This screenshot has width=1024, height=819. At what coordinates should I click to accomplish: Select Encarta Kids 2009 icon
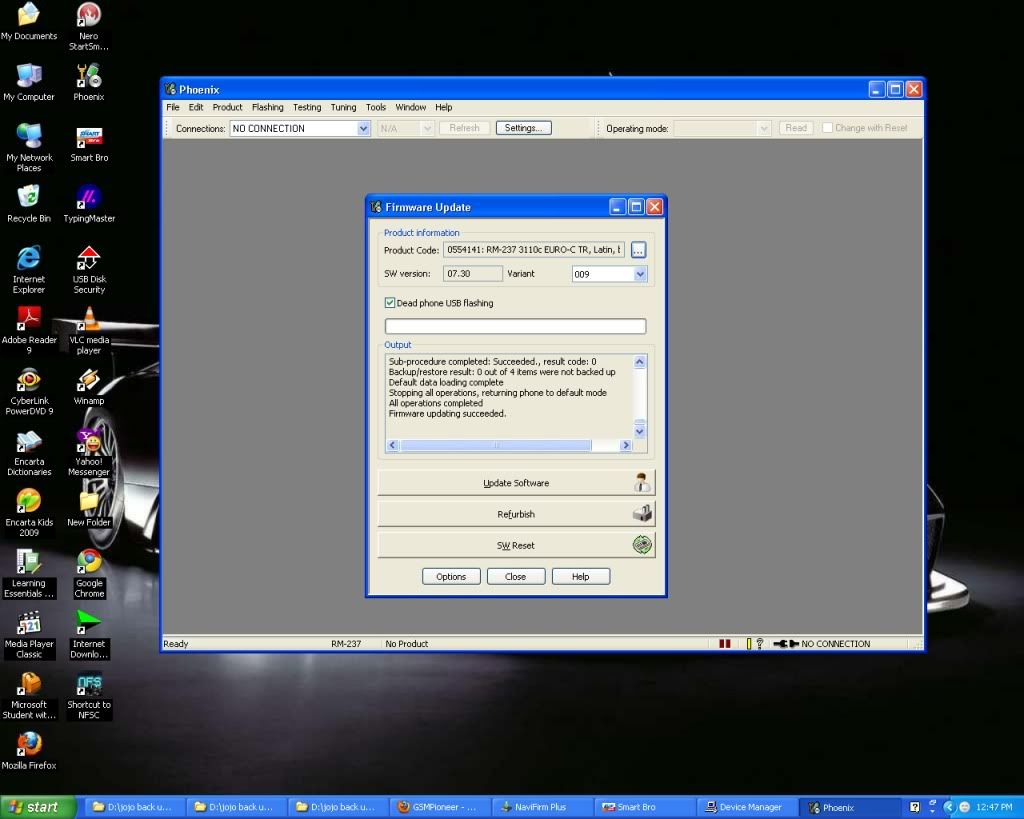[29, 512]
